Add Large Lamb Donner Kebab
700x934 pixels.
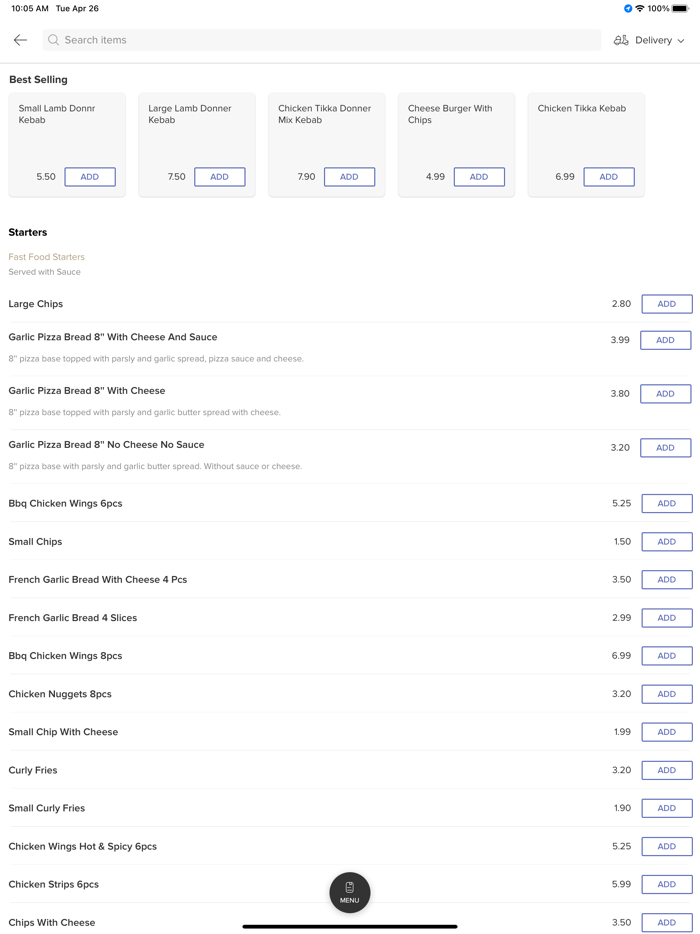point(220,177)
